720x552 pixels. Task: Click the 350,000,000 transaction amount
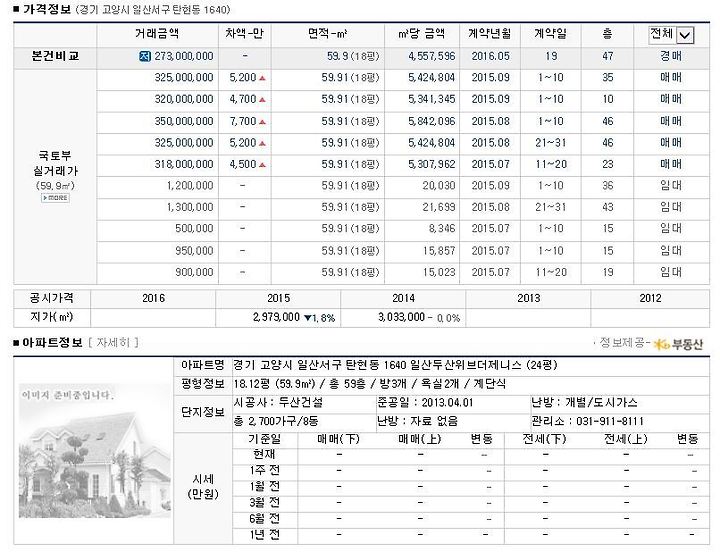[184, 121]
